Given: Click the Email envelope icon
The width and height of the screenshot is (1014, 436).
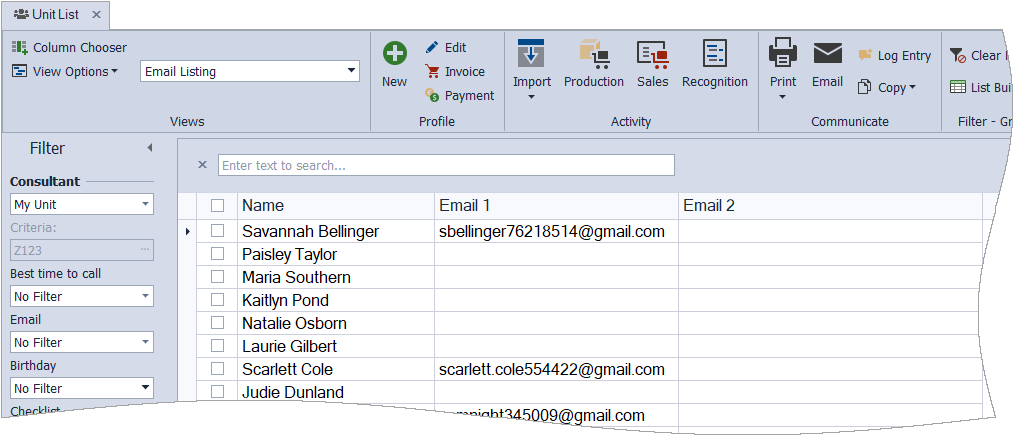Looking at the screenshot, I should (x=827, y=54).
